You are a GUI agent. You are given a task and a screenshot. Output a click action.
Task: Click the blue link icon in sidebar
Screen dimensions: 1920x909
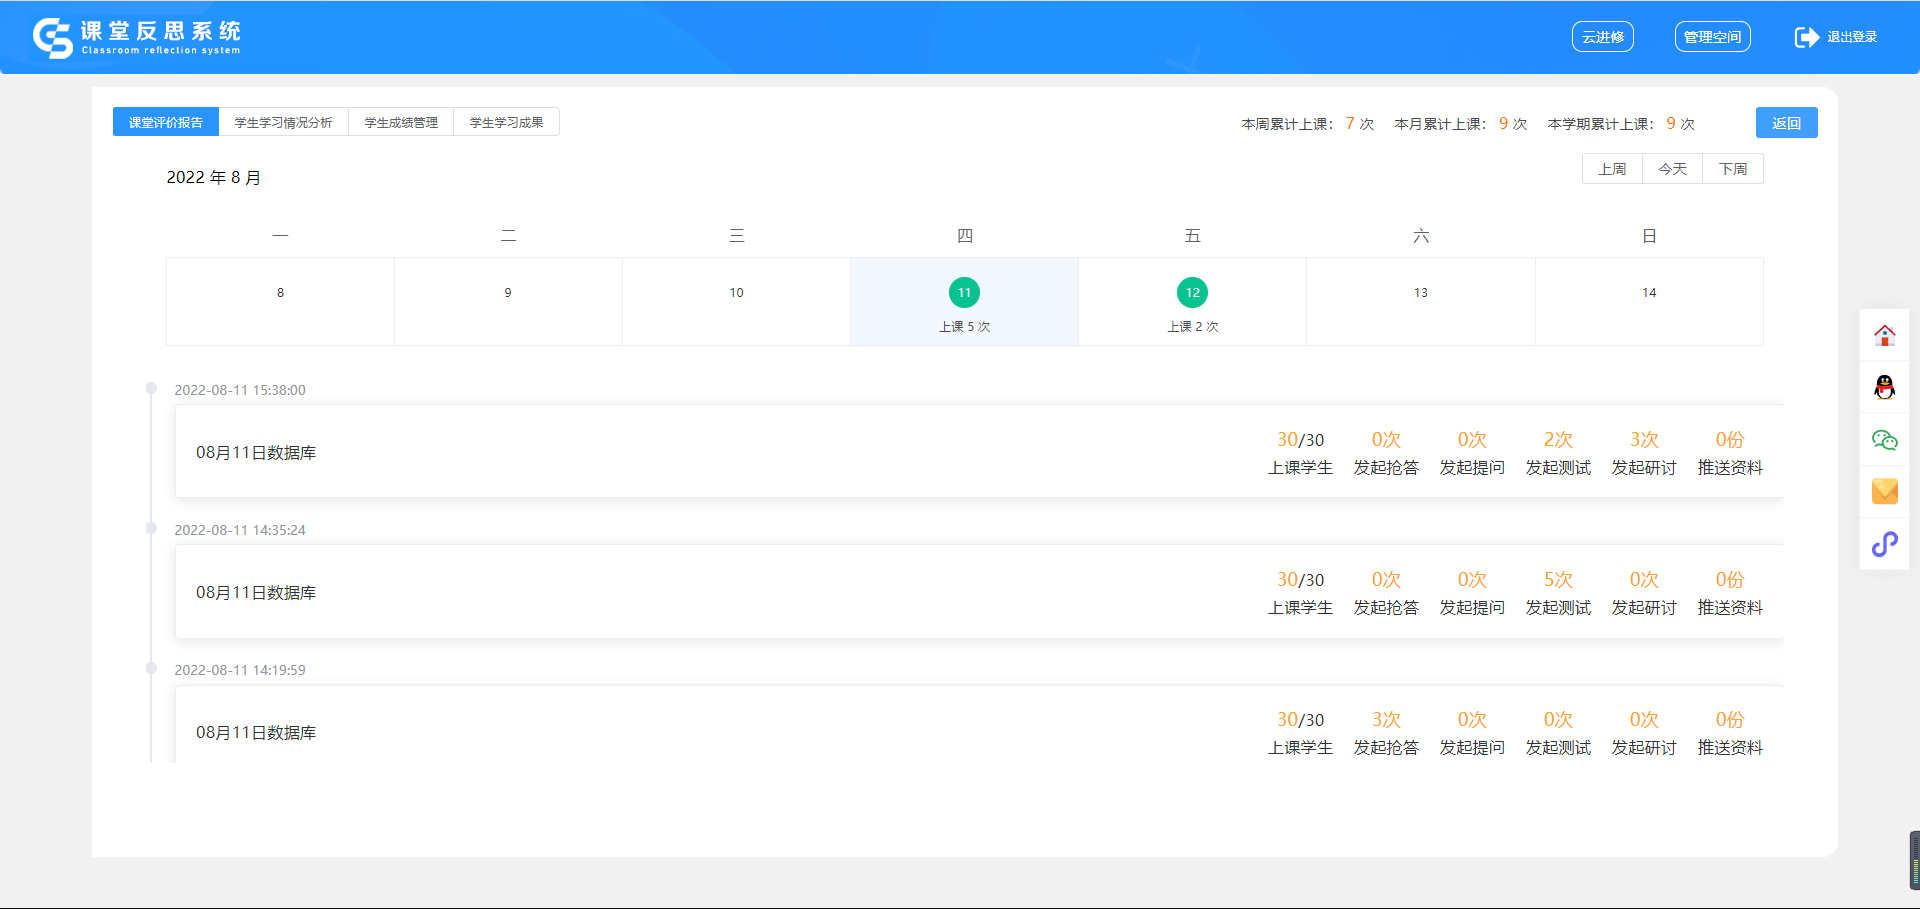tap(1884, 544)
